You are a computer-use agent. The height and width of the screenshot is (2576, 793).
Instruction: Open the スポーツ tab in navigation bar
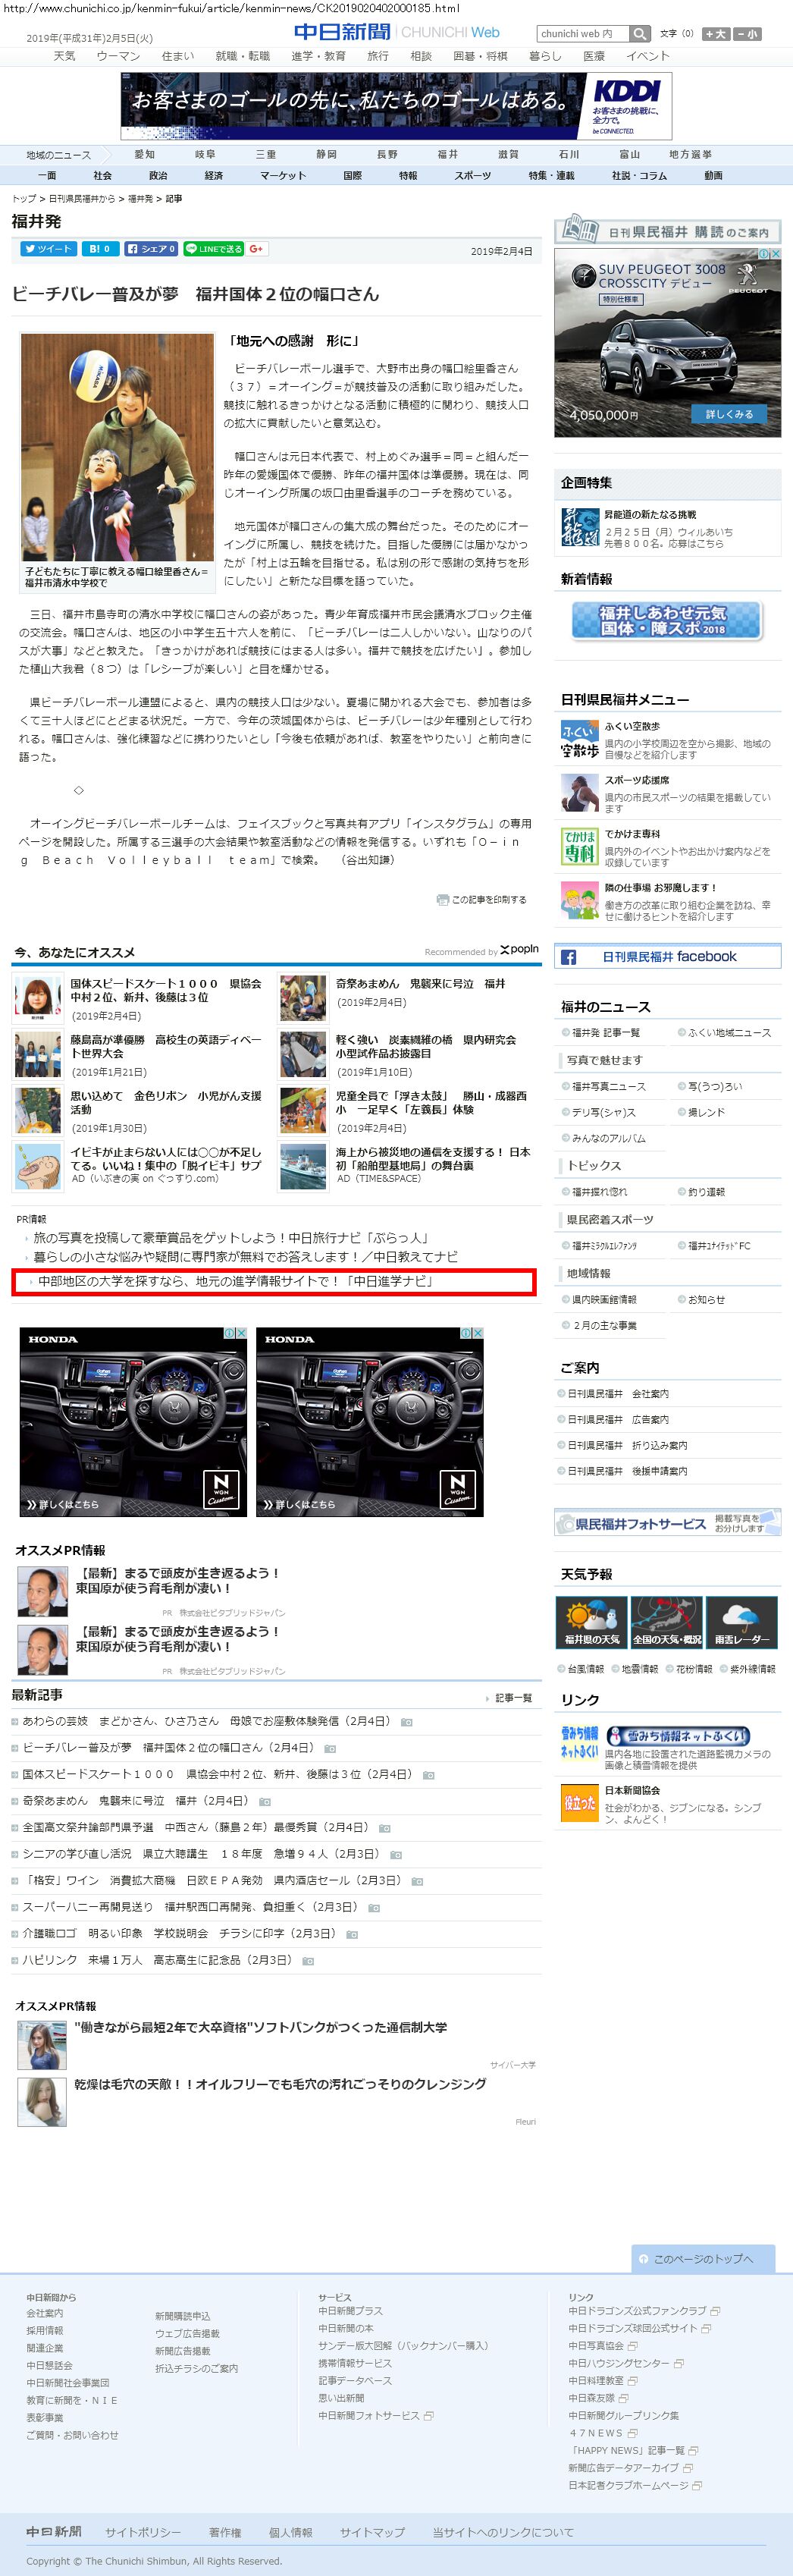coord(472,176)
